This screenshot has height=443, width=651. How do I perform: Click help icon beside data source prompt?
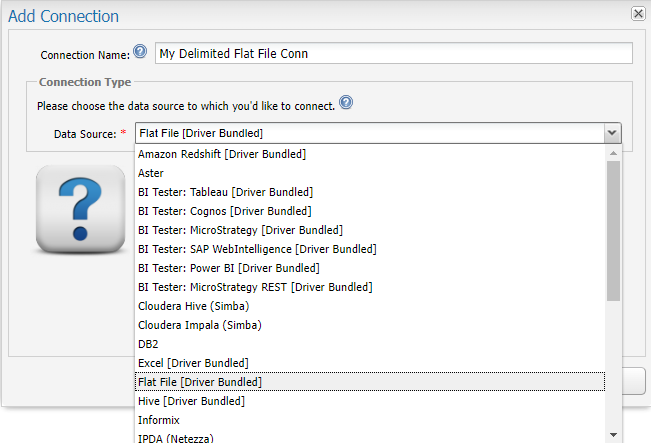click(346, 102)
